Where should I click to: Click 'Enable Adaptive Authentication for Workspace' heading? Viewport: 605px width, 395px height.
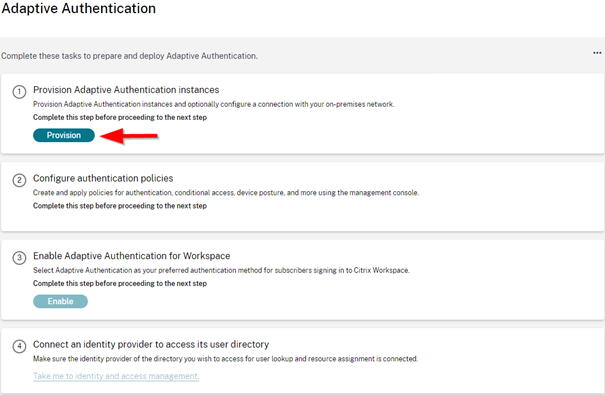[x=132, y=256]
